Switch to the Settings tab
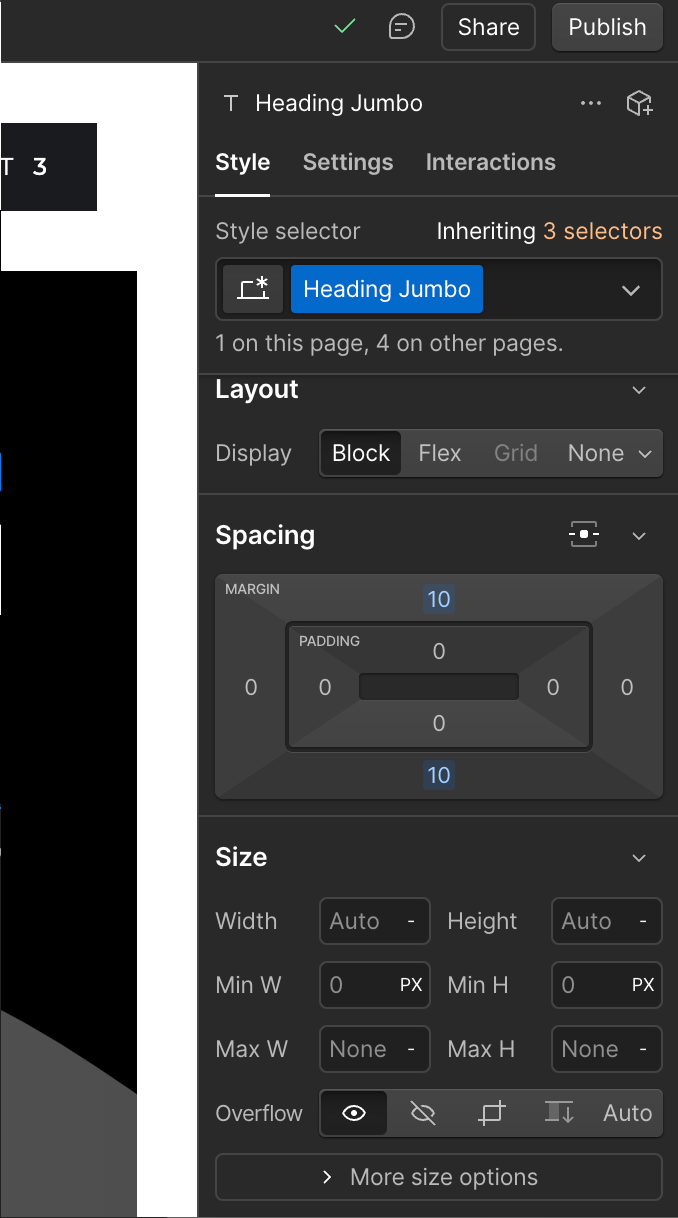The width and height of the screenshot is (678, 1218). (348, 162)
